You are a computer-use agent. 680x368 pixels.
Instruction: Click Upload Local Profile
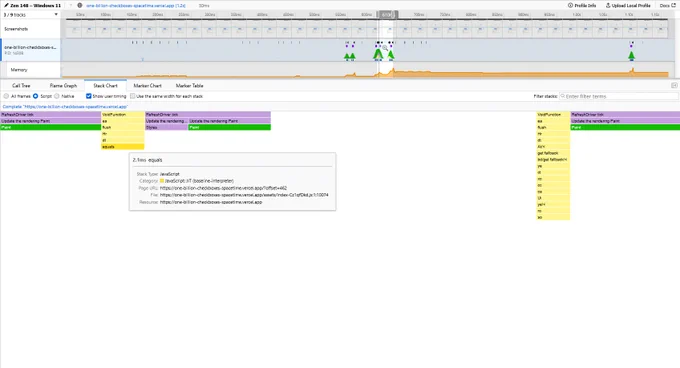[628, 6]
